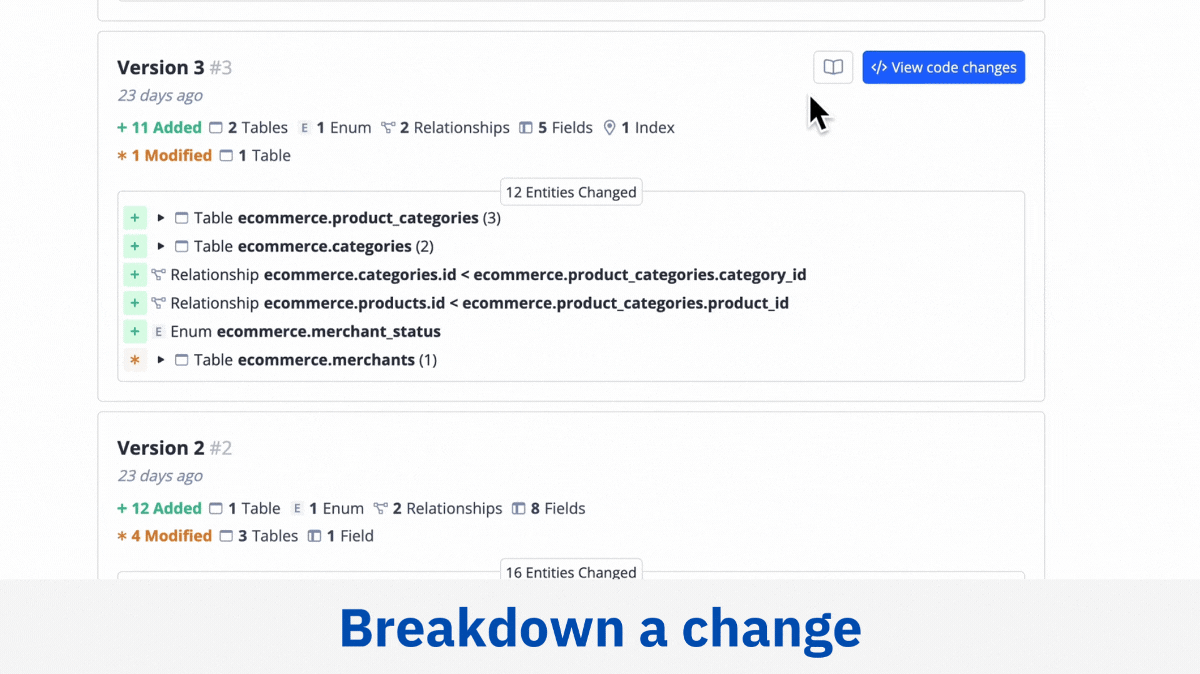Click the relationship icon for products.id row
1200x674 pixels.
[159, 303]
